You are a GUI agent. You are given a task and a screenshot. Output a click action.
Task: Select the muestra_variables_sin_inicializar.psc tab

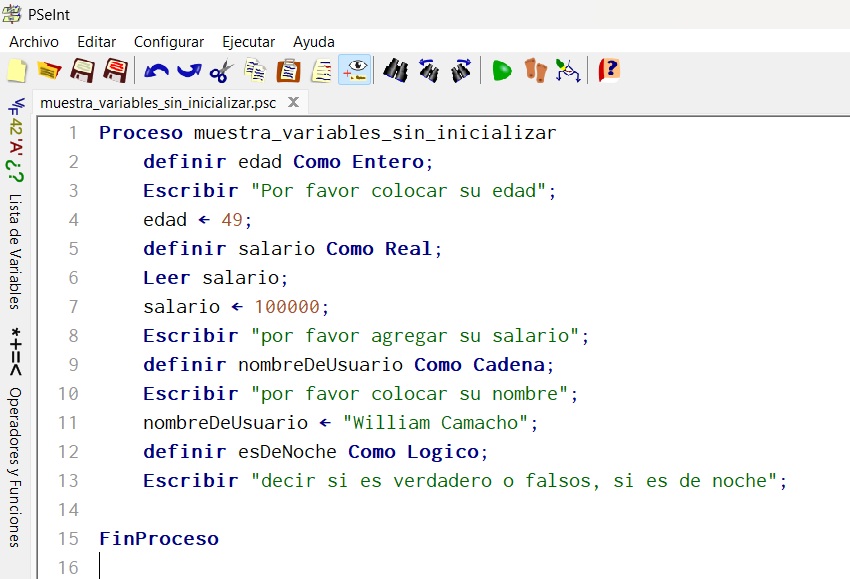pos(158,103)
